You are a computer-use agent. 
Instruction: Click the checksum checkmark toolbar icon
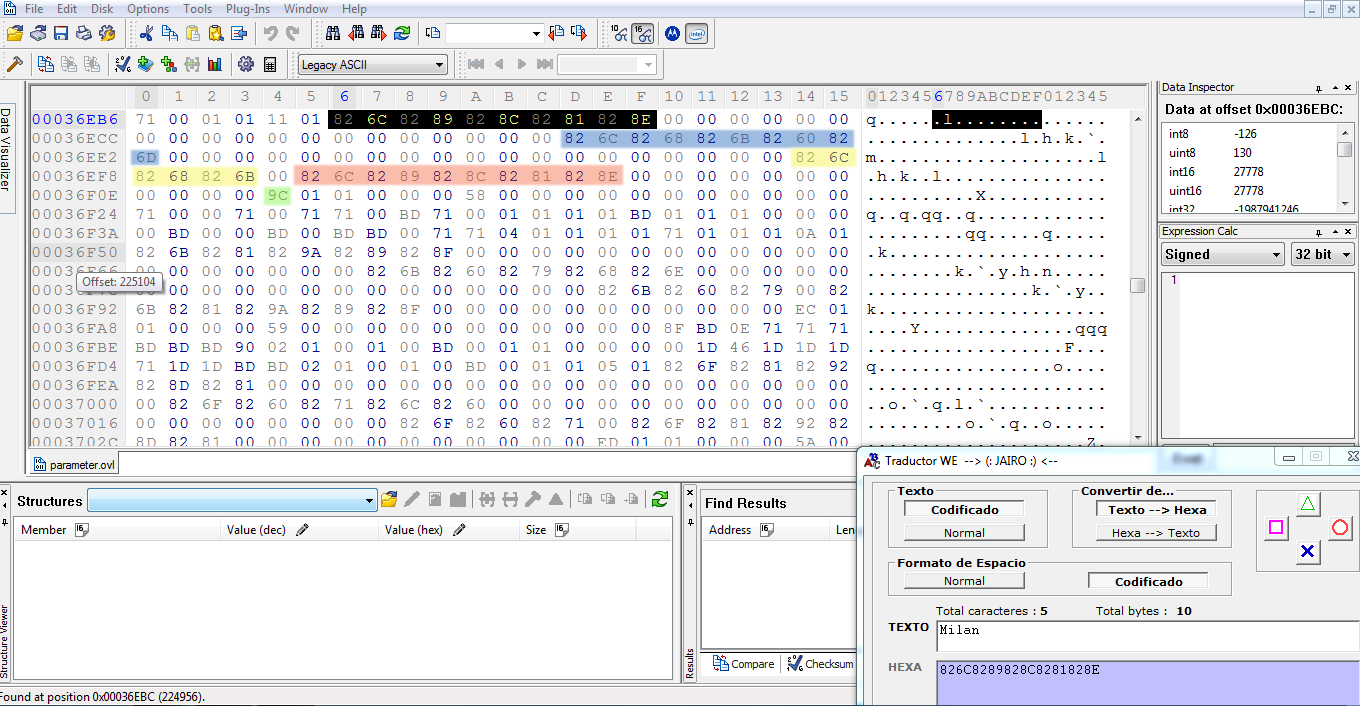pyautogui.click(x=123, y=64)
